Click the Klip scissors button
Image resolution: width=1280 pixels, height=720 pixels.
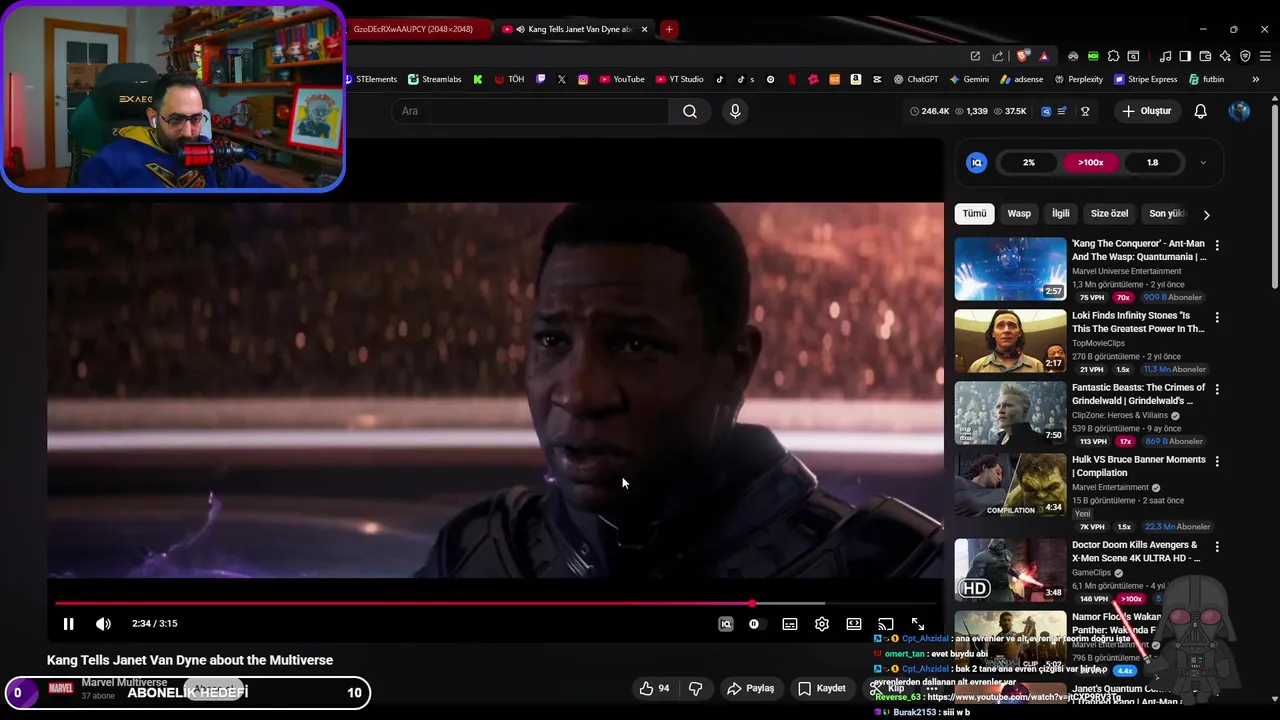coord(886,688)
